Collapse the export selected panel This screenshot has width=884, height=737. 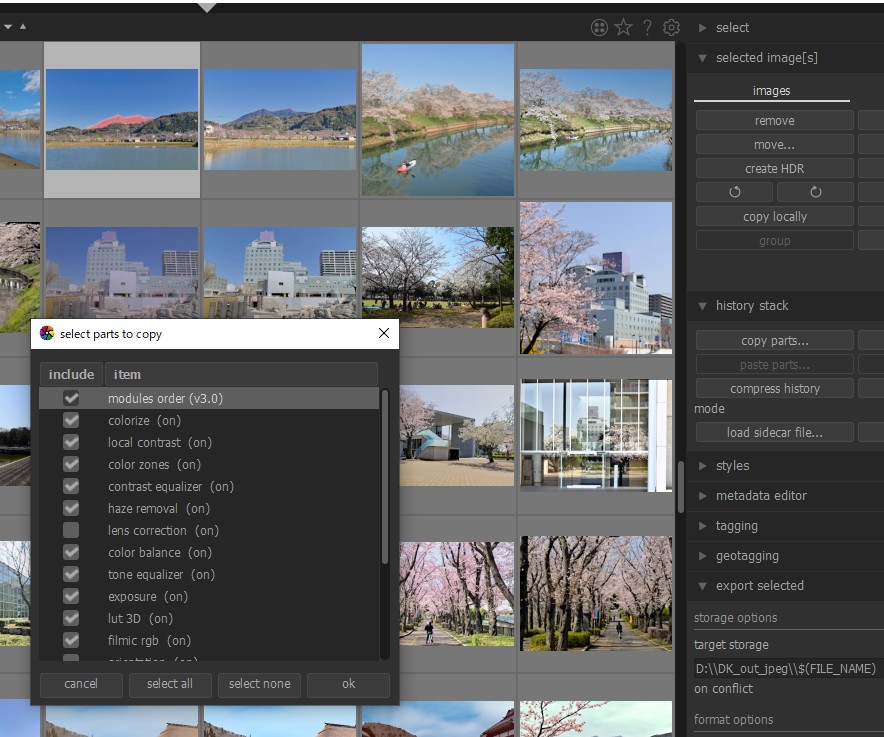(702, 586)
